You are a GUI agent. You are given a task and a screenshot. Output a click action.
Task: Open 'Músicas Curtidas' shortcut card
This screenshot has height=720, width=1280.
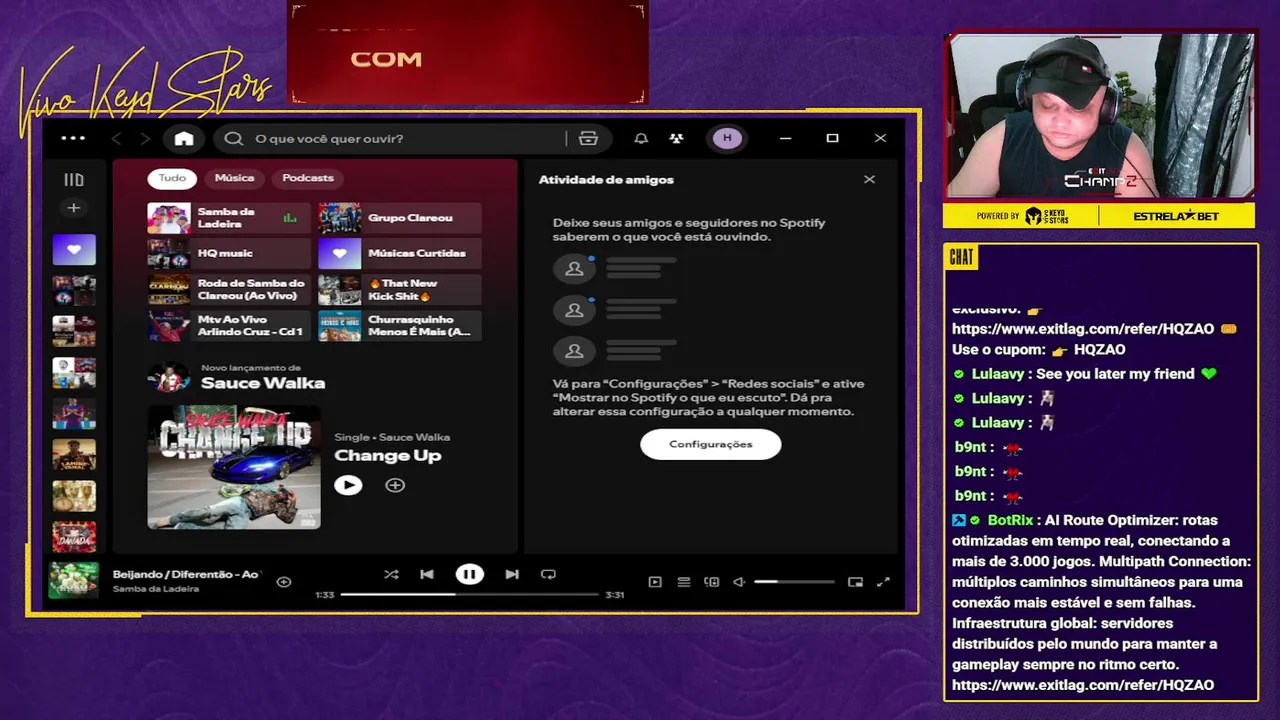400,254
